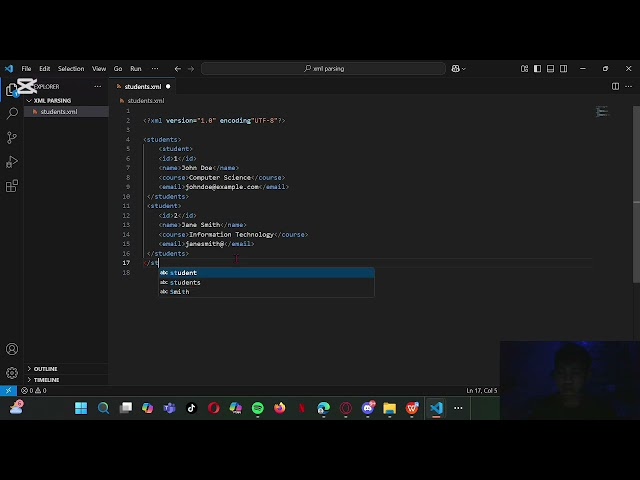640x480 pixels.
Task: Open Run and Debug view
Action: (x=12, y=162)
